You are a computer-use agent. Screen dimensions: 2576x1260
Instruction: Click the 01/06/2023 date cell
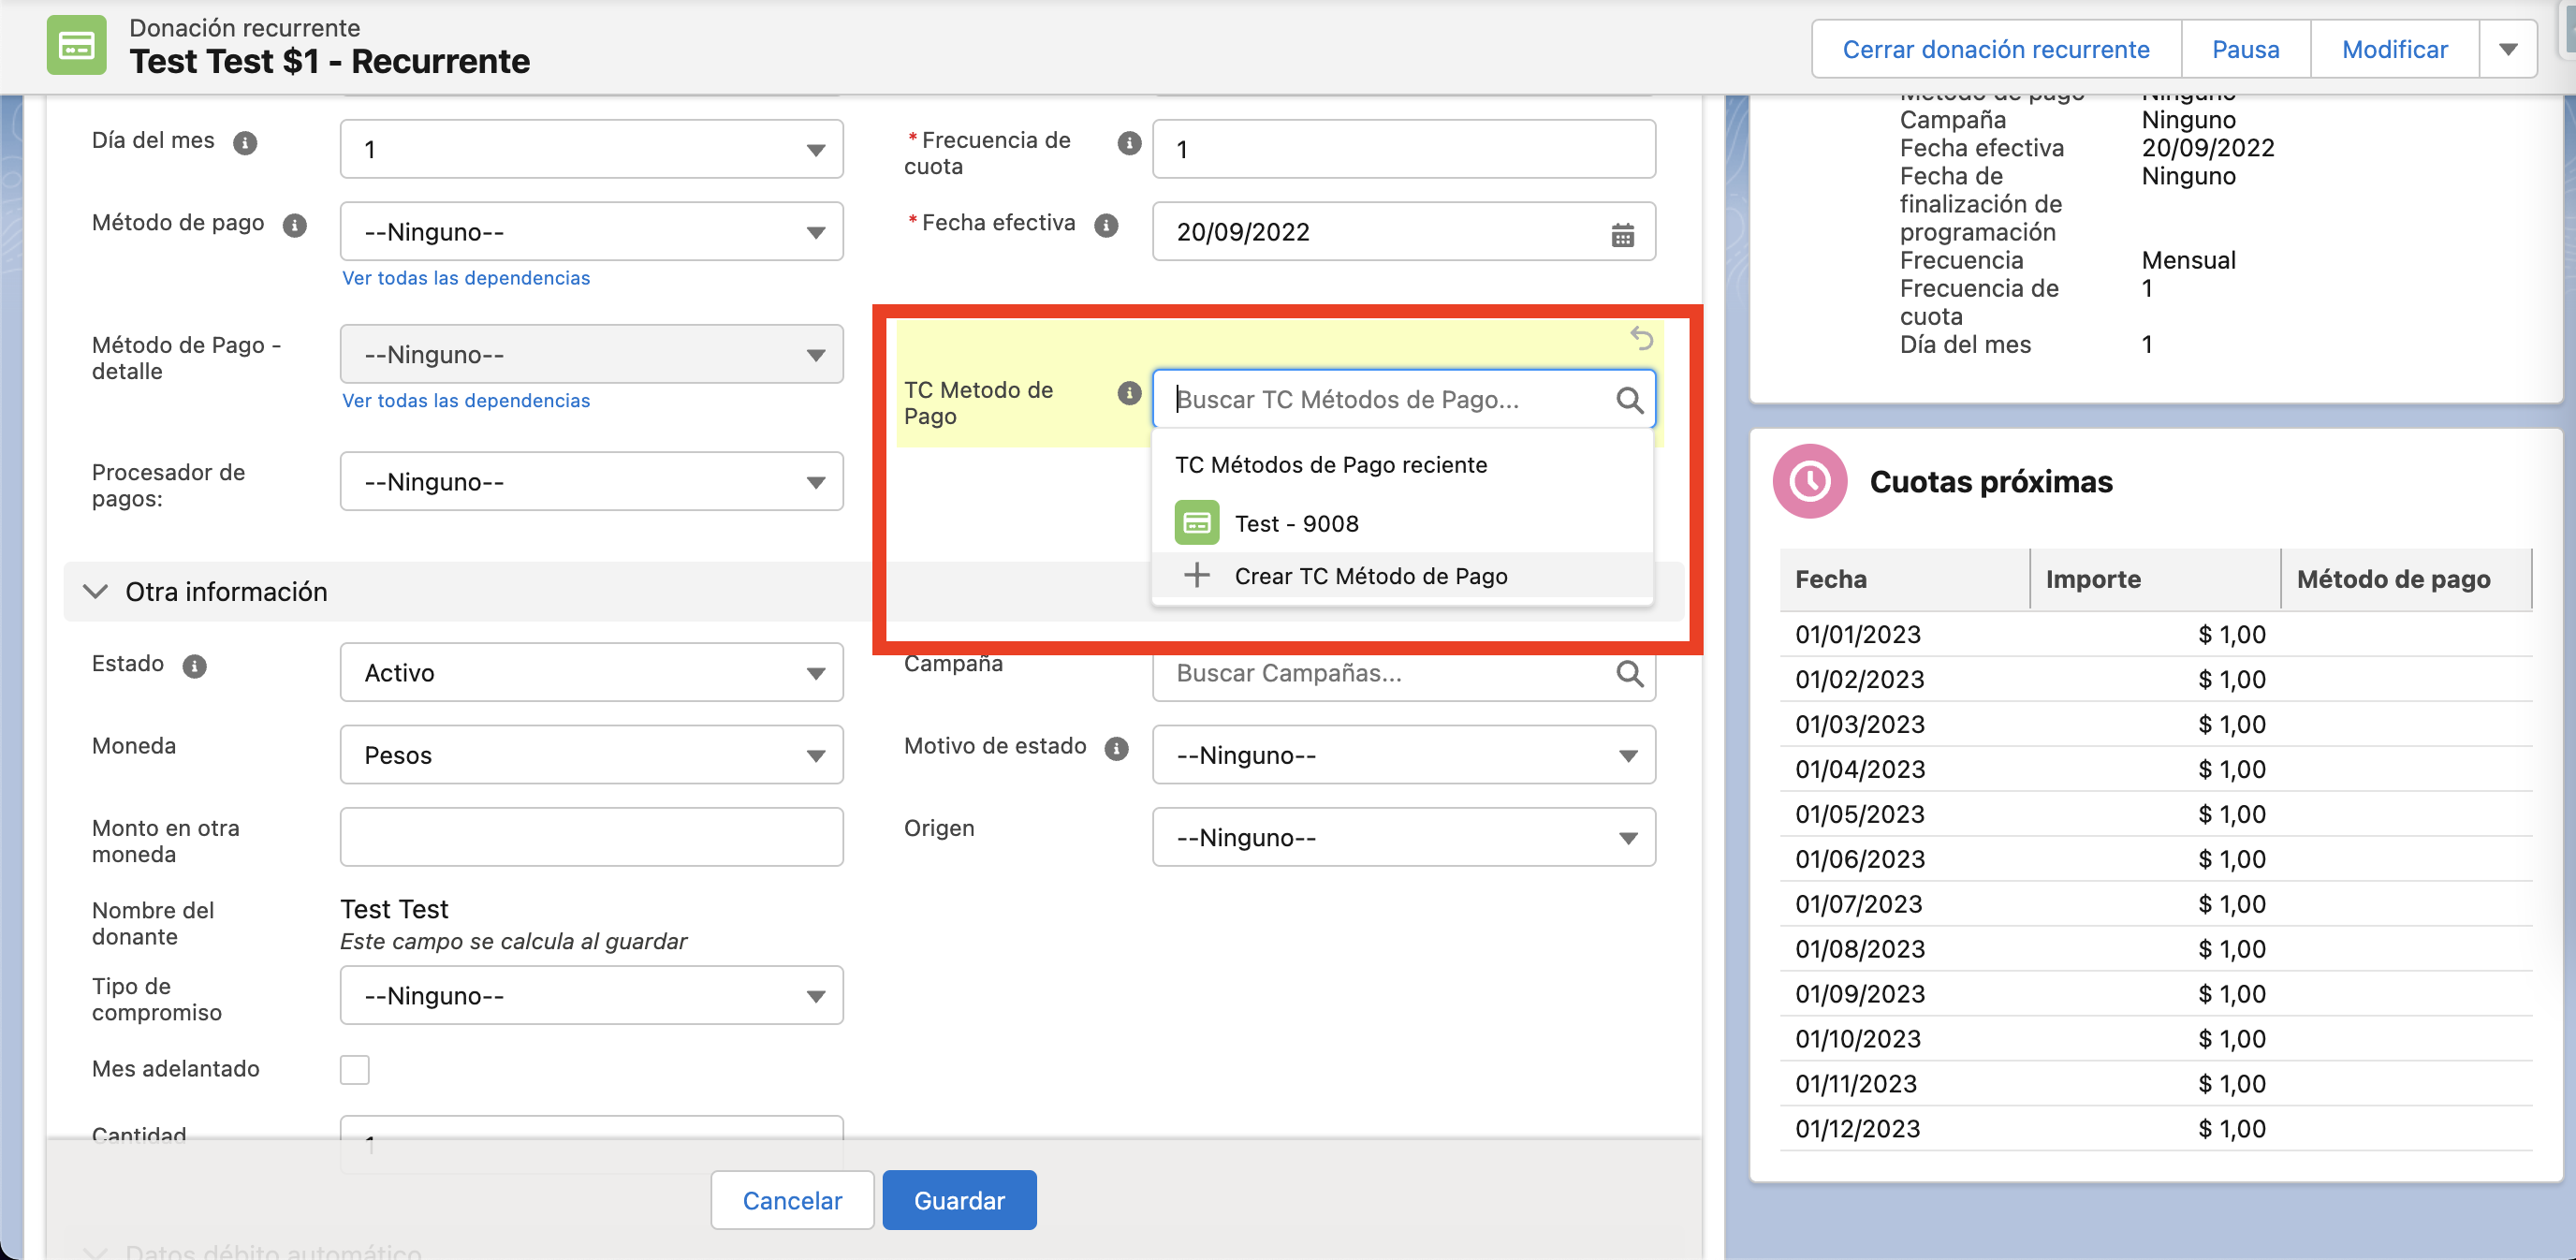1860,859
